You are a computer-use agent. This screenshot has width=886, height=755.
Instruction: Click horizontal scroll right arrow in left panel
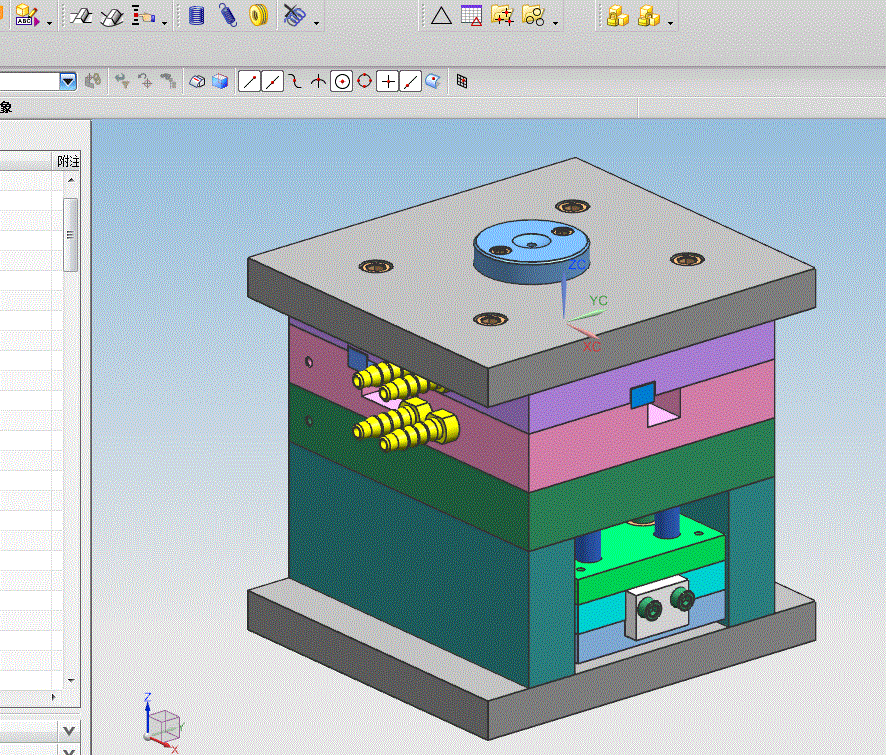click(x=54, y=697)
